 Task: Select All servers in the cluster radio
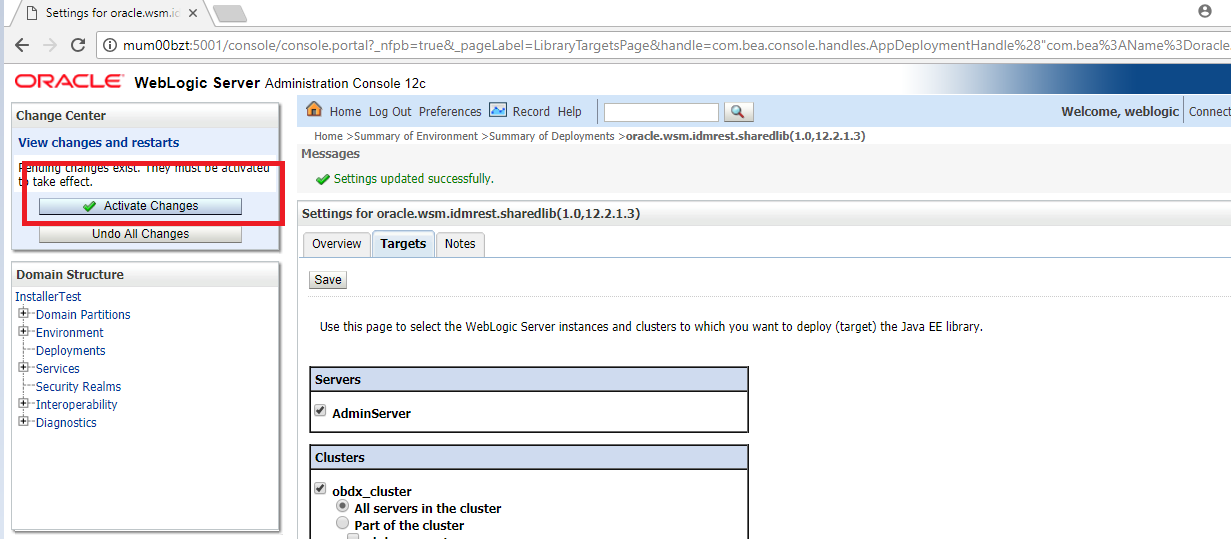(x=343, y=507)
